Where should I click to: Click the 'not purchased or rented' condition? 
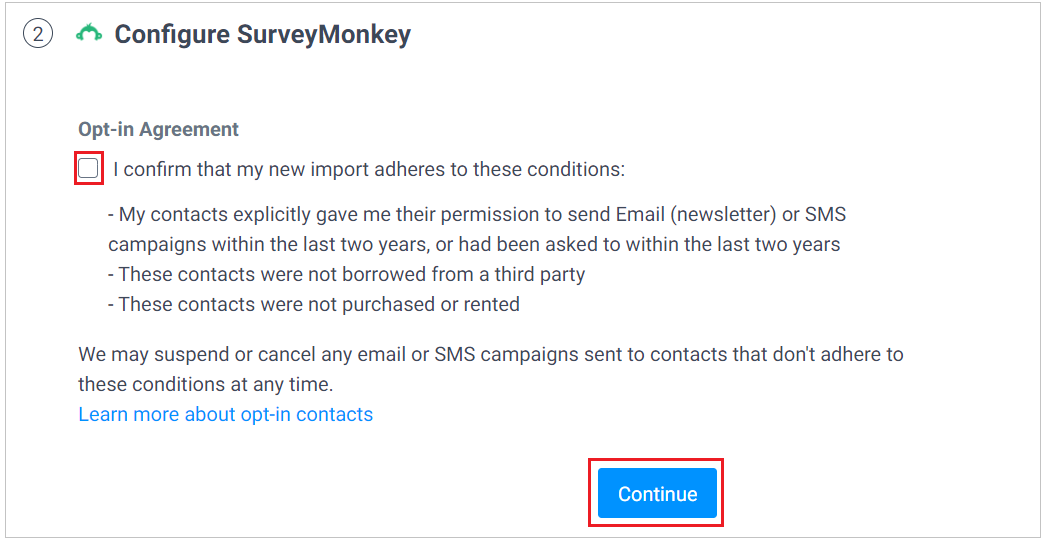coord(314,304)
